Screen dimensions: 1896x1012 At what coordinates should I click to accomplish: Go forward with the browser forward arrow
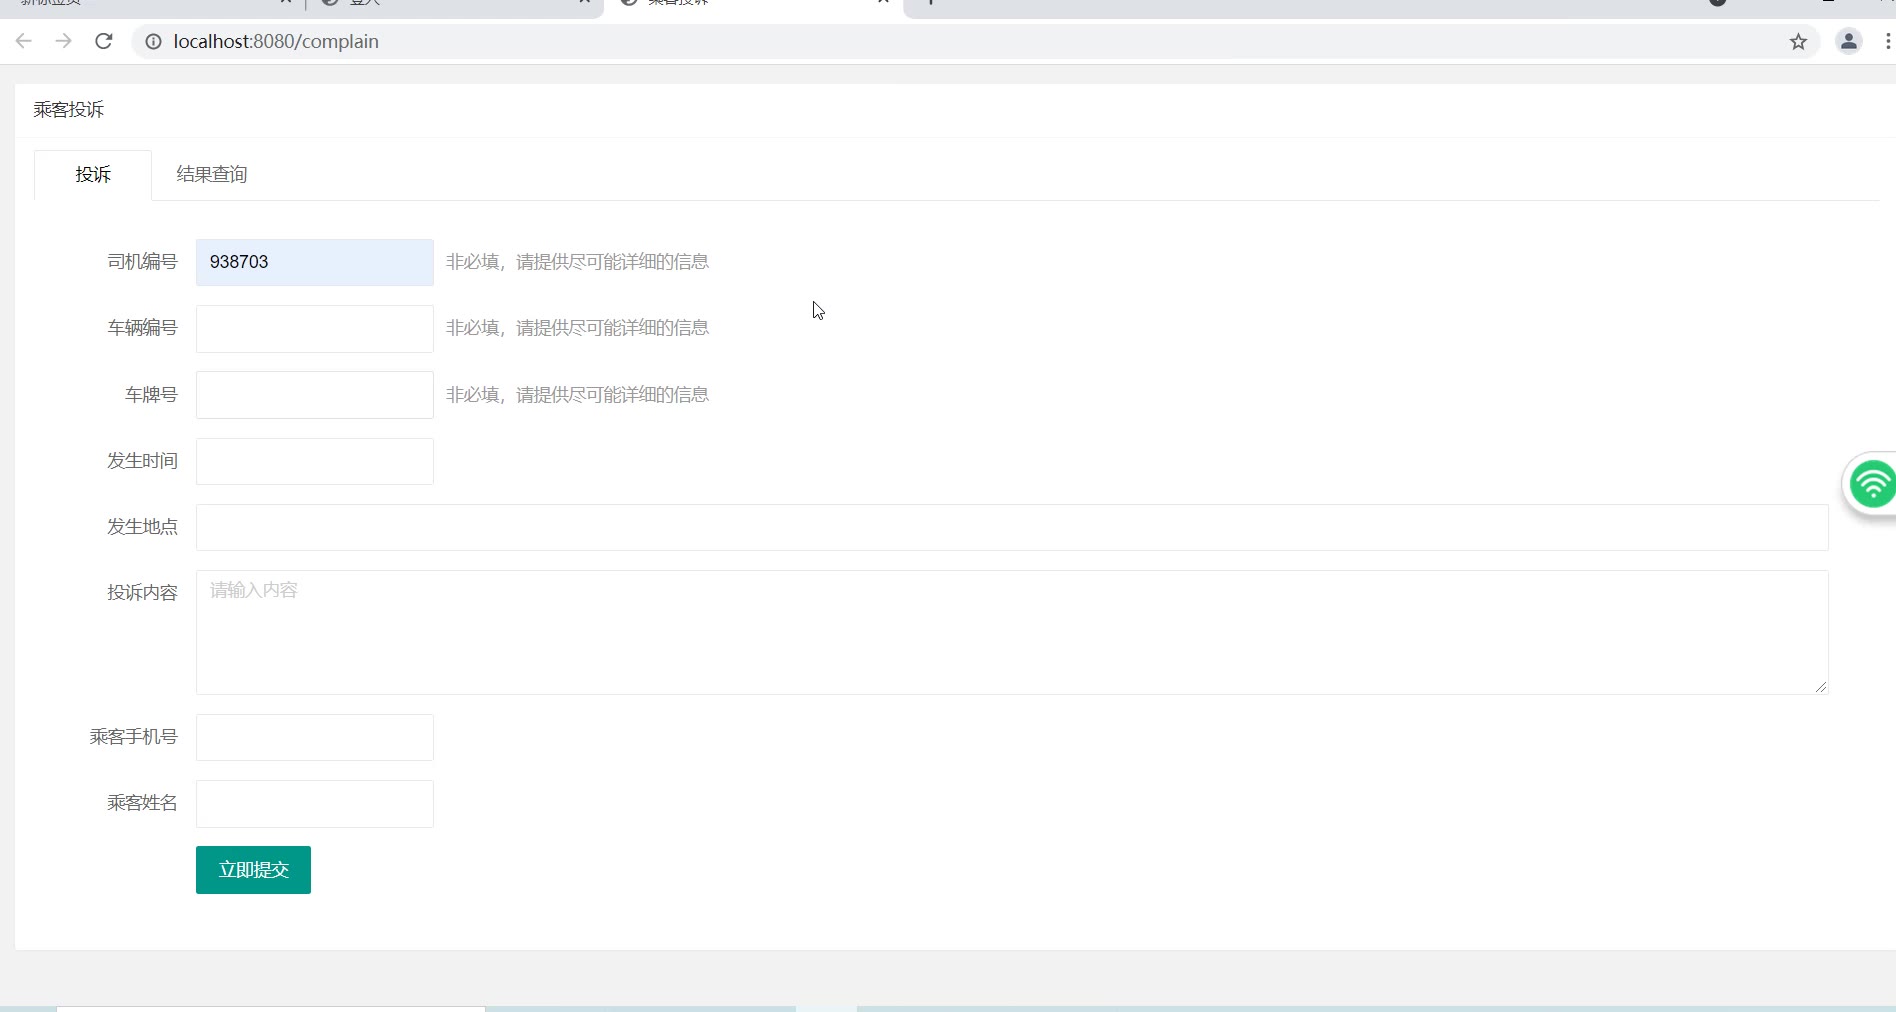pos(64,41)
